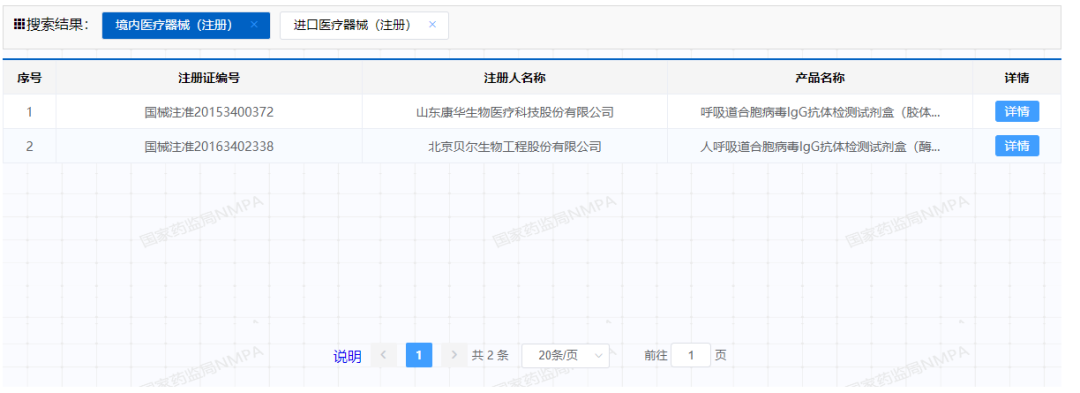Image resolution: width=1080 pixels, height=393 pixels.
Task: Click 北京贝尔生物工程股份有限公司 cell
Action: tap(515, 147)
